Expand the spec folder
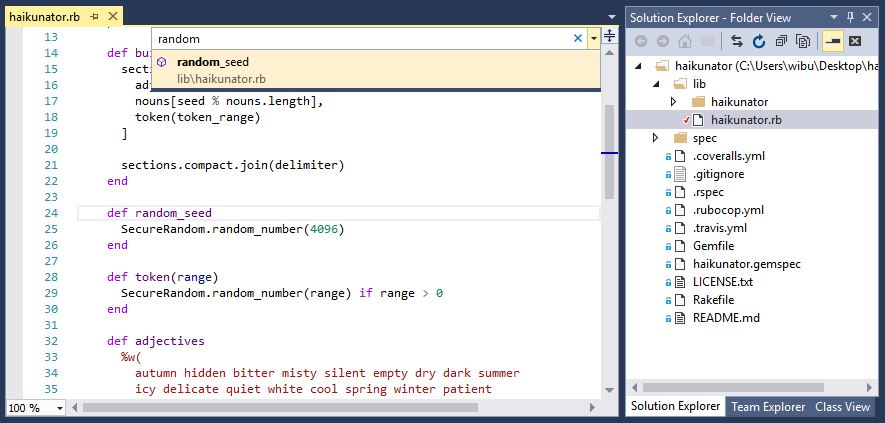 655,138
